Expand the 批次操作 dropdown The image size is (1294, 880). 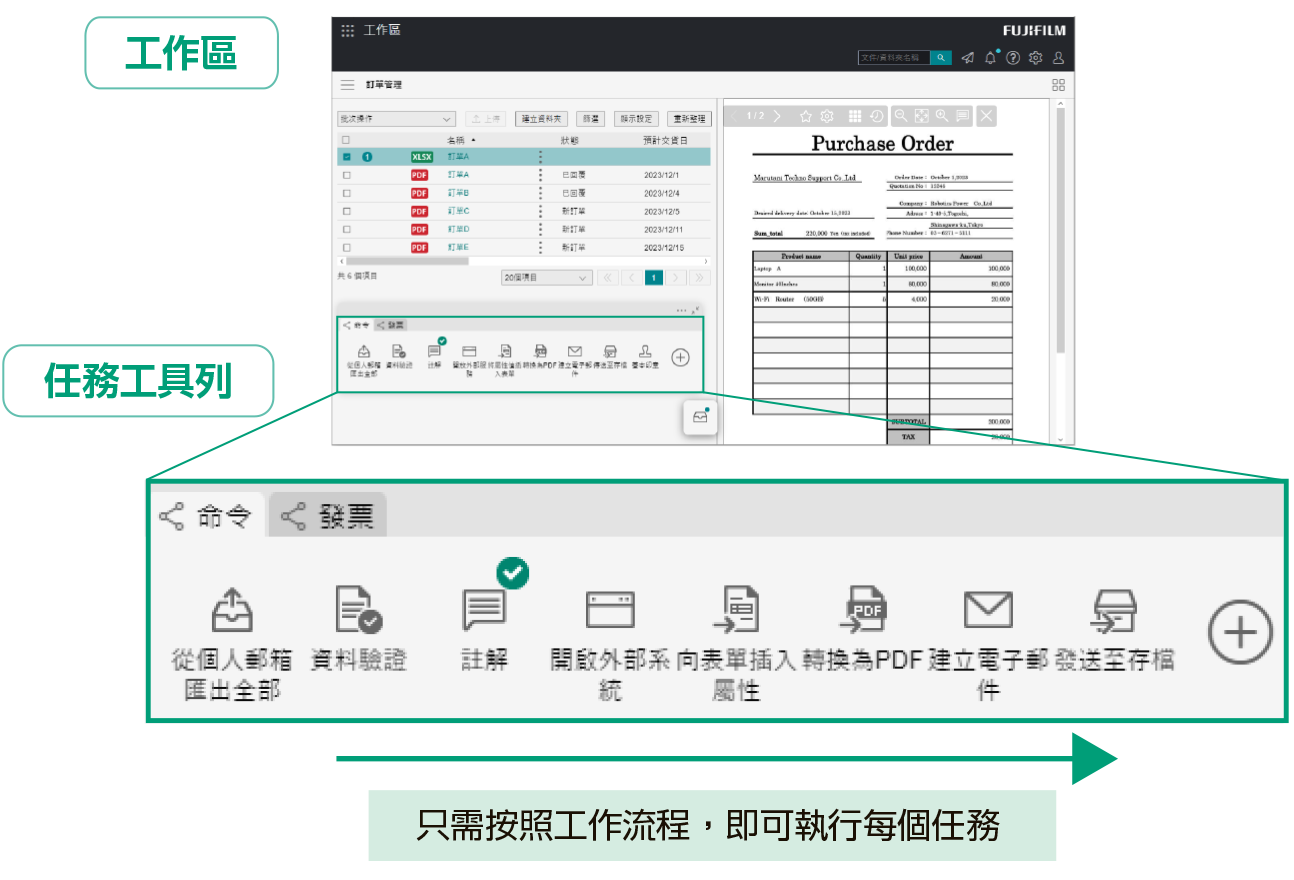pyautogui.click(x=397, y=119)
